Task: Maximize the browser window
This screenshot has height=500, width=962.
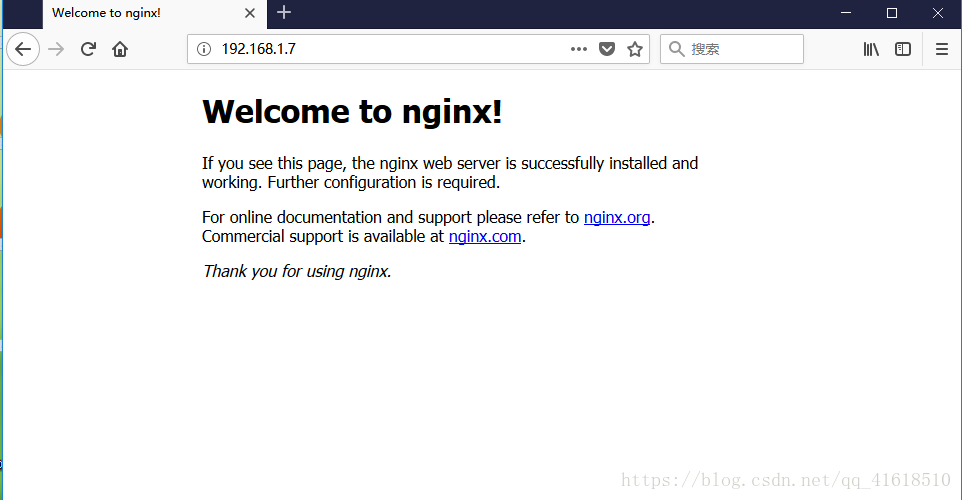Action: coord(892,13)
